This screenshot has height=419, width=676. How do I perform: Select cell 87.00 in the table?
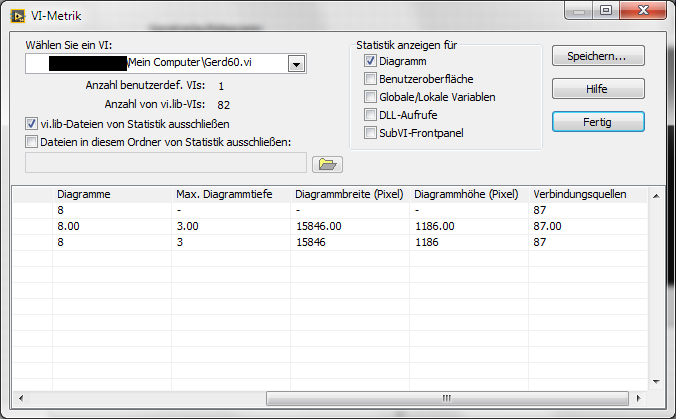[588, 226]
